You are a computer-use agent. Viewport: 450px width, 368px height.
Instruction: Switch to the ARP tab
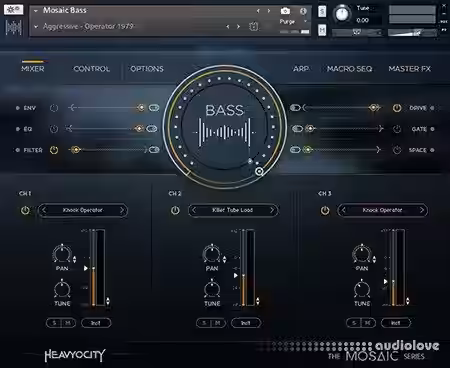[x=301, y=69]
